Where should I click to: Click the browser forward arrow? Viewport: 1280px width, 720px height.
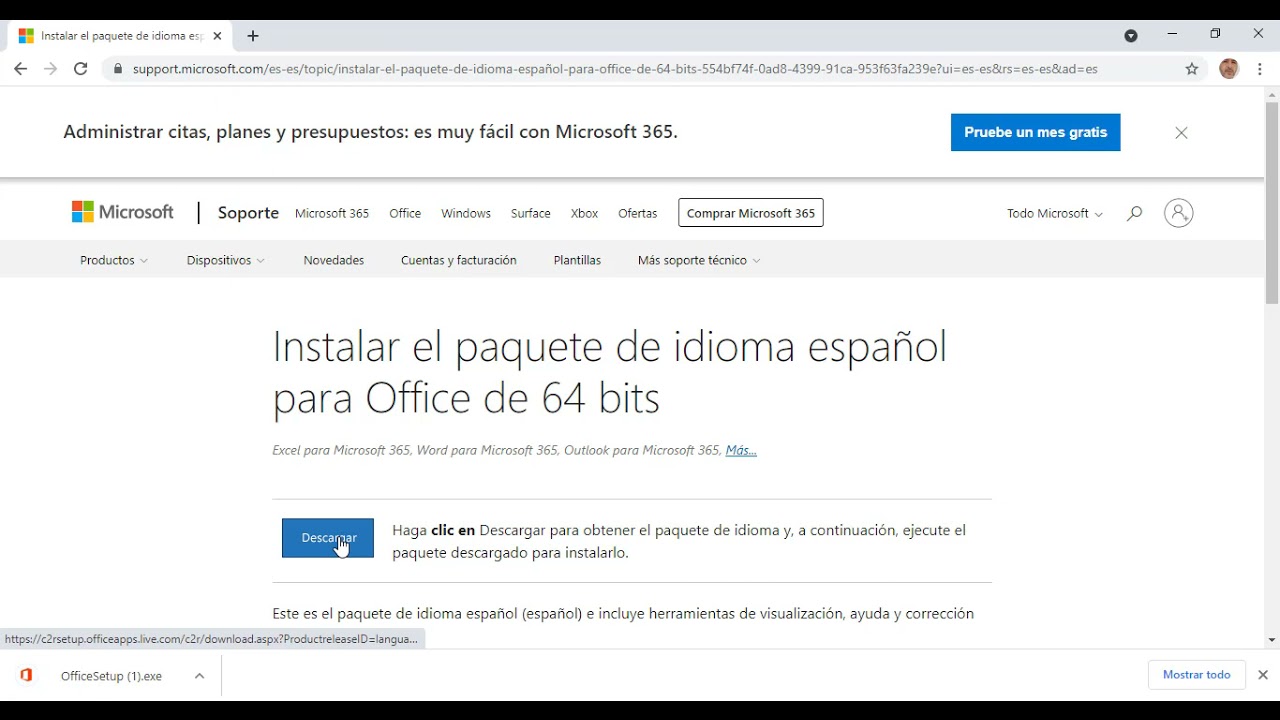coord(50,69)
